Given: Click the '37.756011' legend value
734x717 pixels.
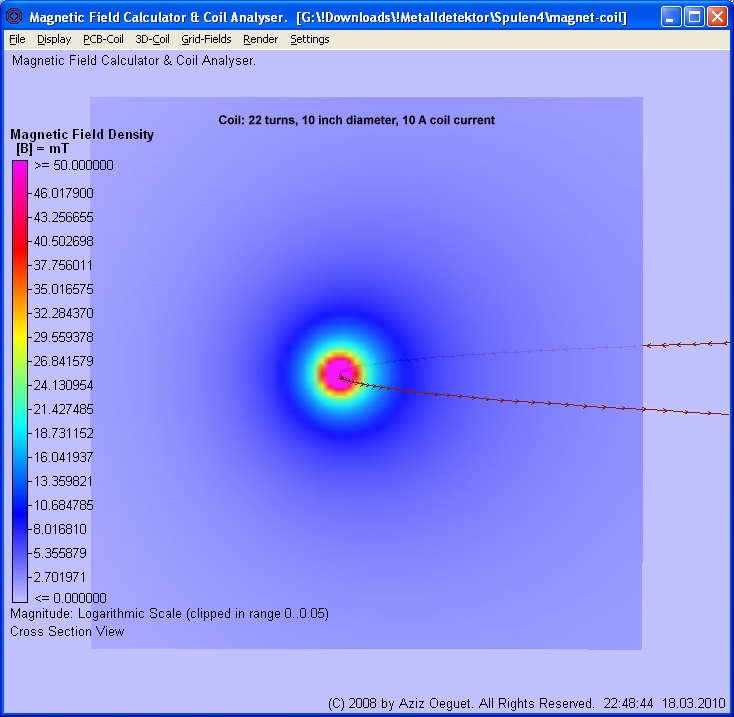Looking at the screenshot, I should [64, 265].
